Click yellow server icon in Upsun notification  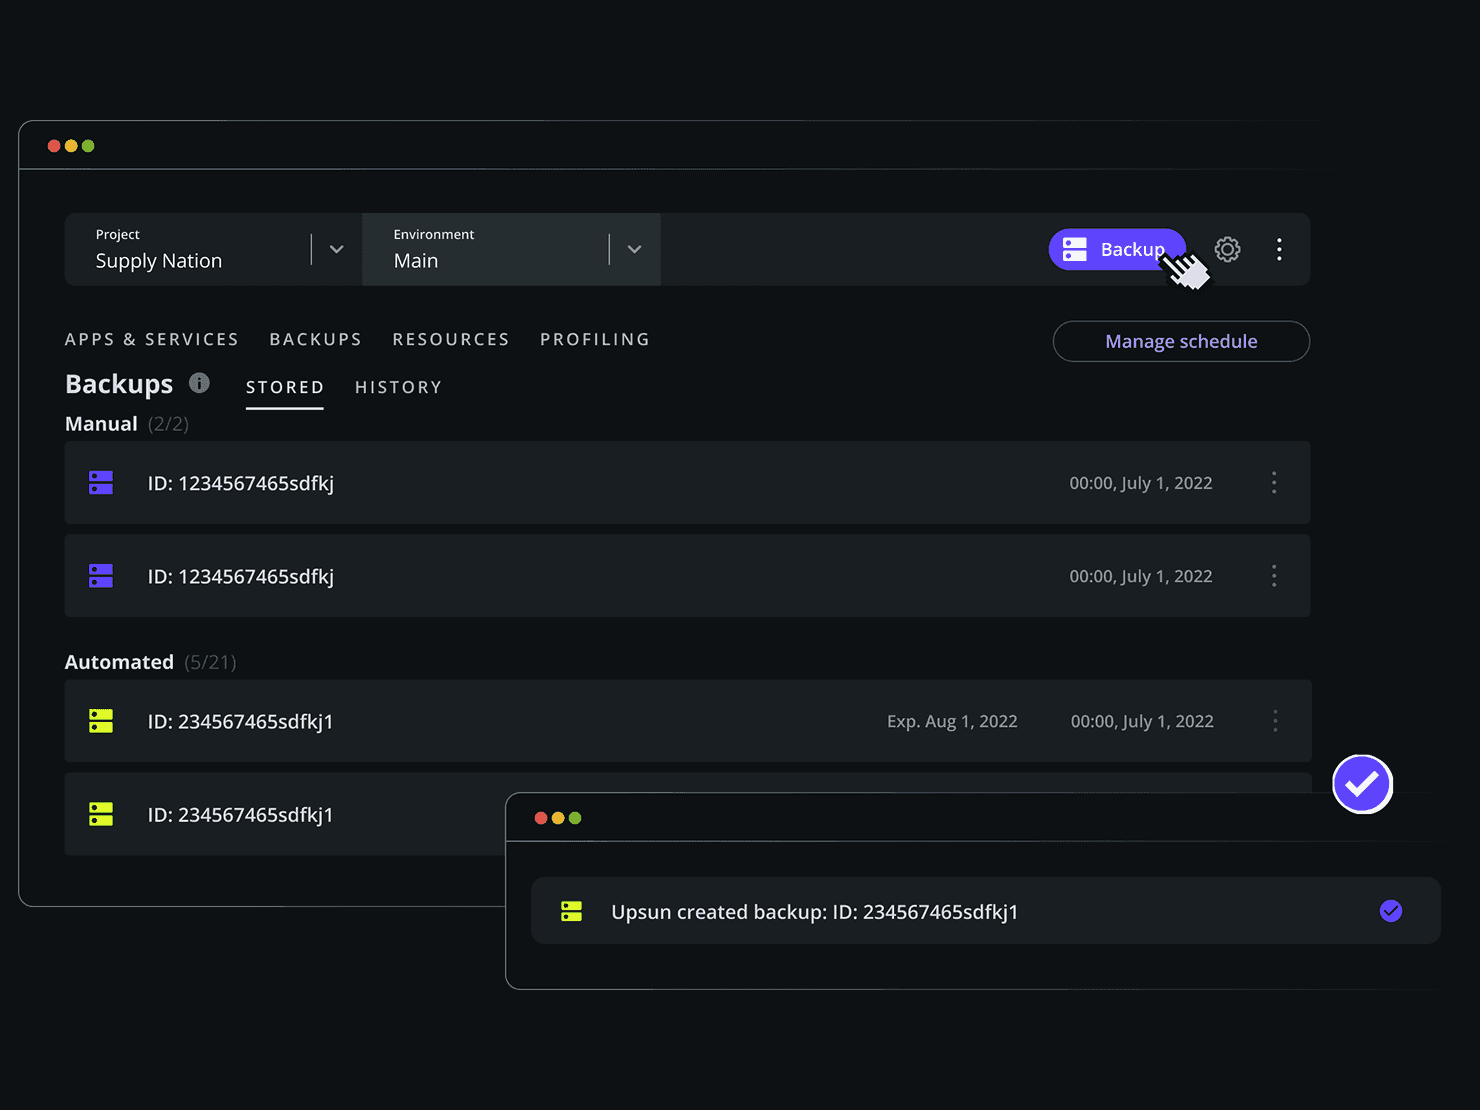(x=571, y=911)
